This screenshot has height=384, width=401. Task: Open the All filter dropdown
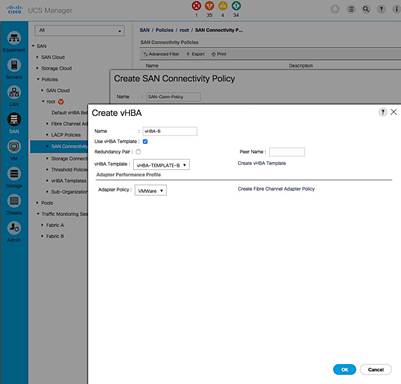pyautogui.click(x=79, y=30)
